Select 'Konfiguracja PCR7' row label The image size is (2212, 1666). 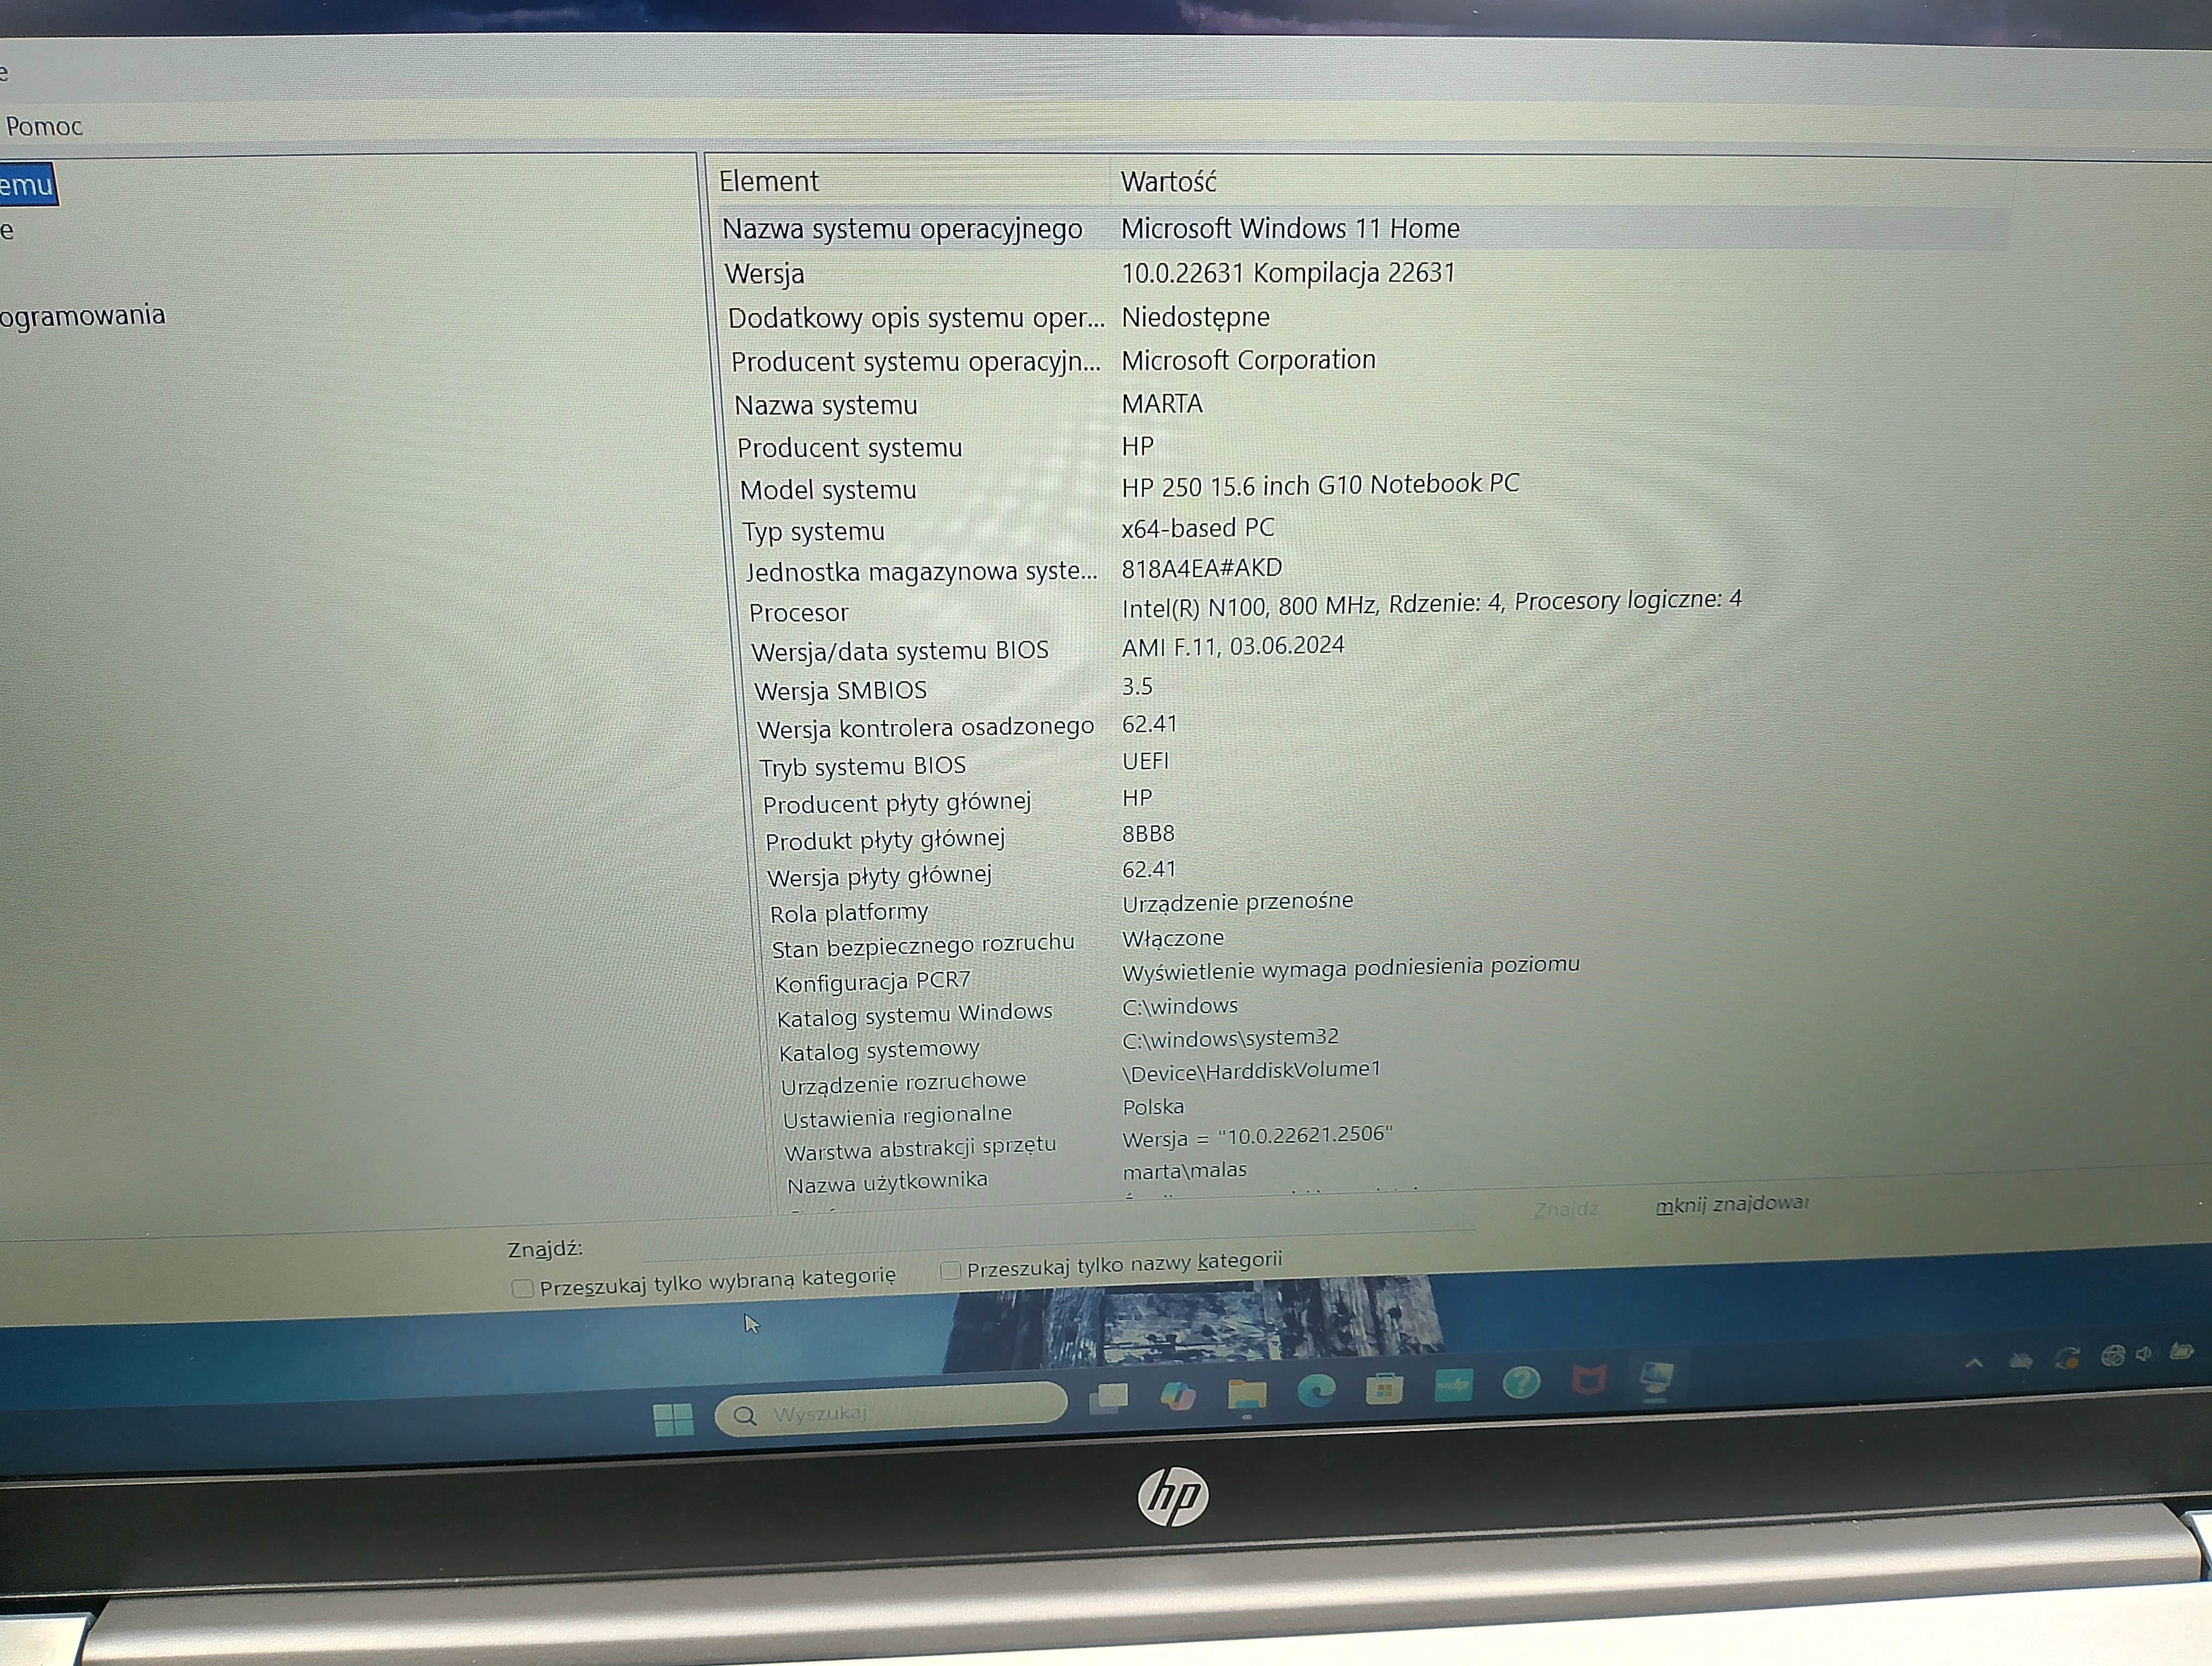tap(872, 982)
